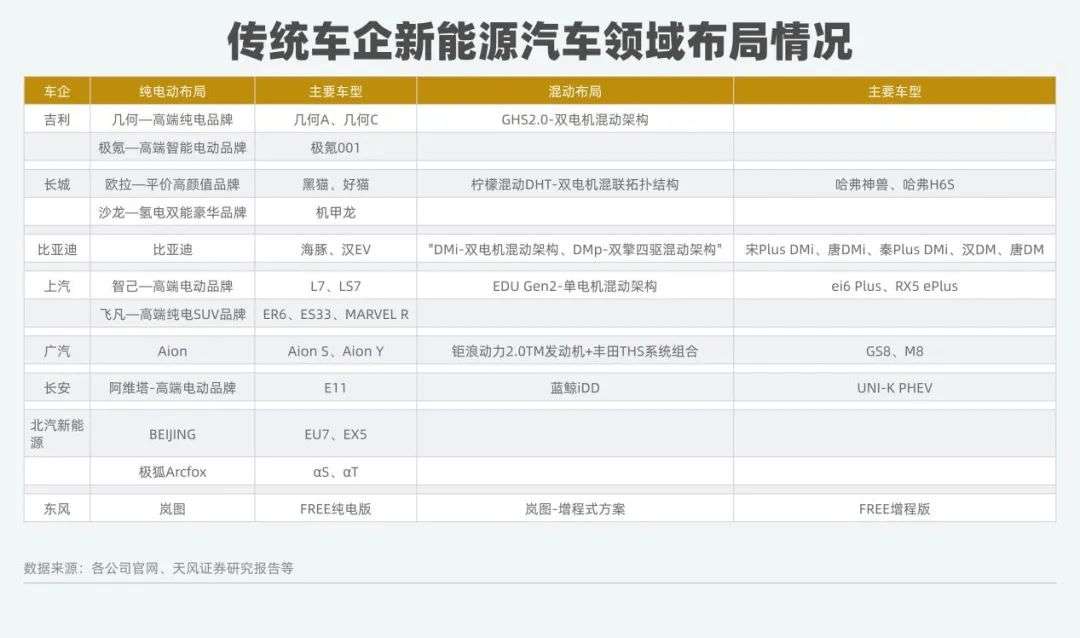Image resolution: width=1080 pixels, height=638 pixels.
Task: Click the 飞凡—高端纯电SUV品牌 cell
Action: click(x=172, y=314)
